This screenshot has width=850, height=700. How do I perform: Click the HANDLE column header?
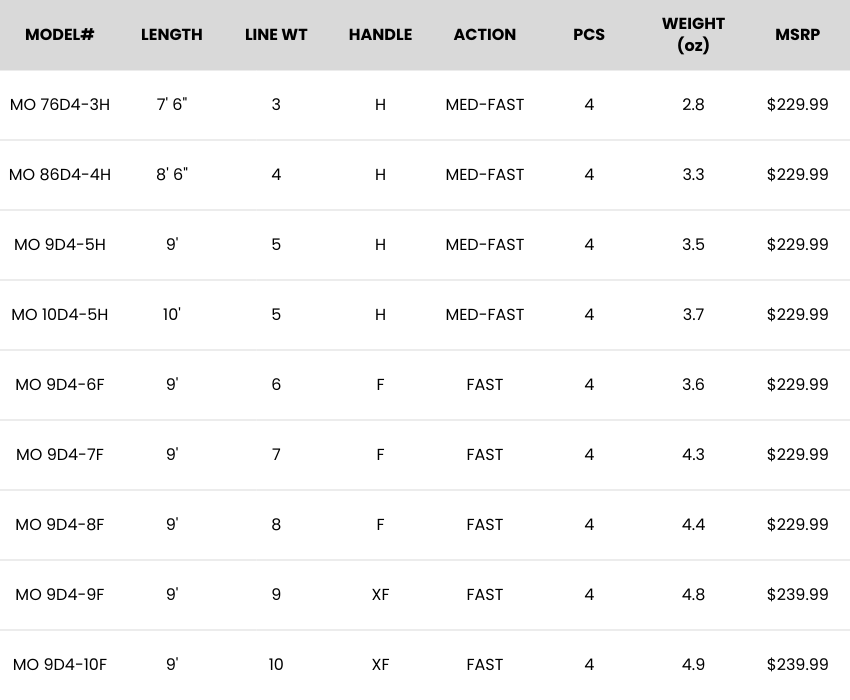click(380, 34)
